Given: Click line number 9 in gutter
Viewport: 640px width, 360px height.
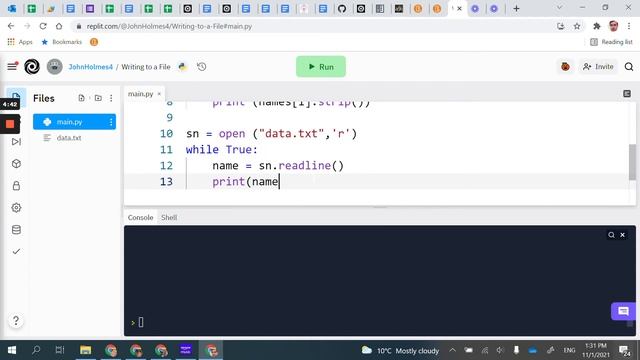Looking at the screenshot, I should pyautogui.click(x=169, y=118).
